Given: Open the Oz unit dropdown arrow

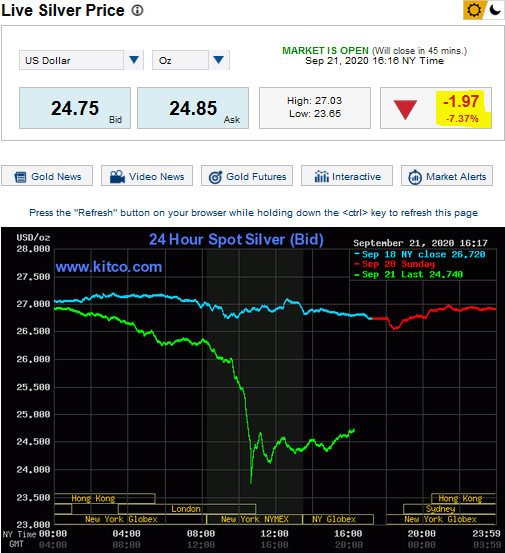Looking at the screenshot, I should click(219, 60).
